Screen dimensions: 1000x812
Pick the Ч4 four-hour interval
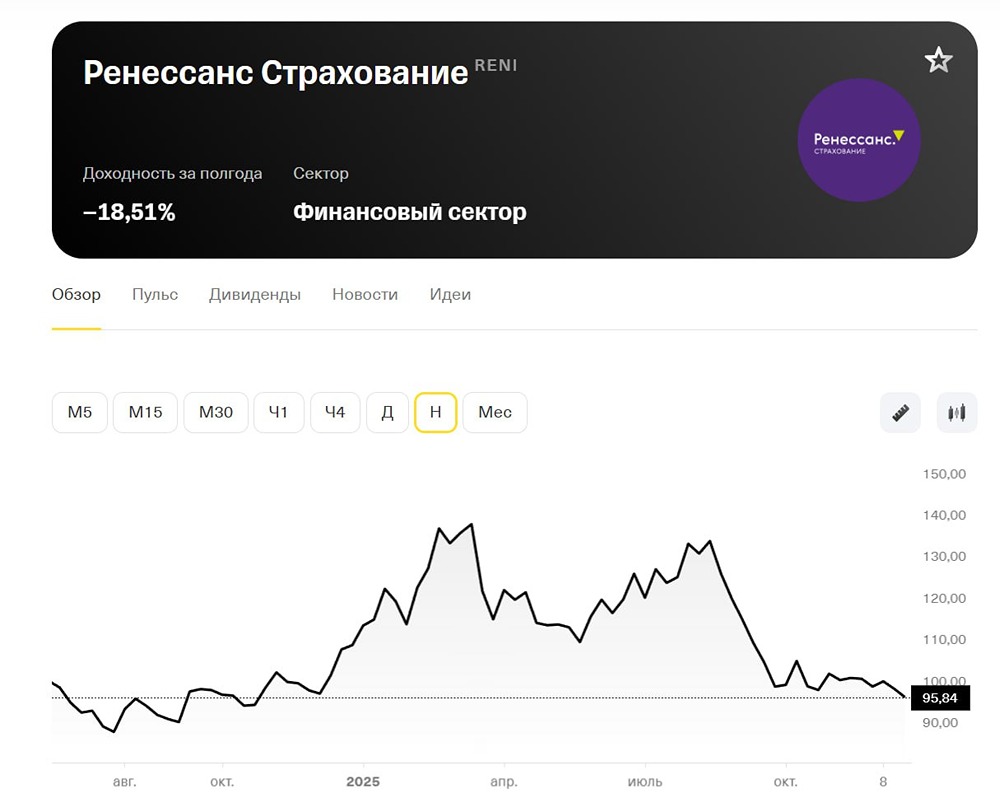pyautogui.click(x=335, y=412)
